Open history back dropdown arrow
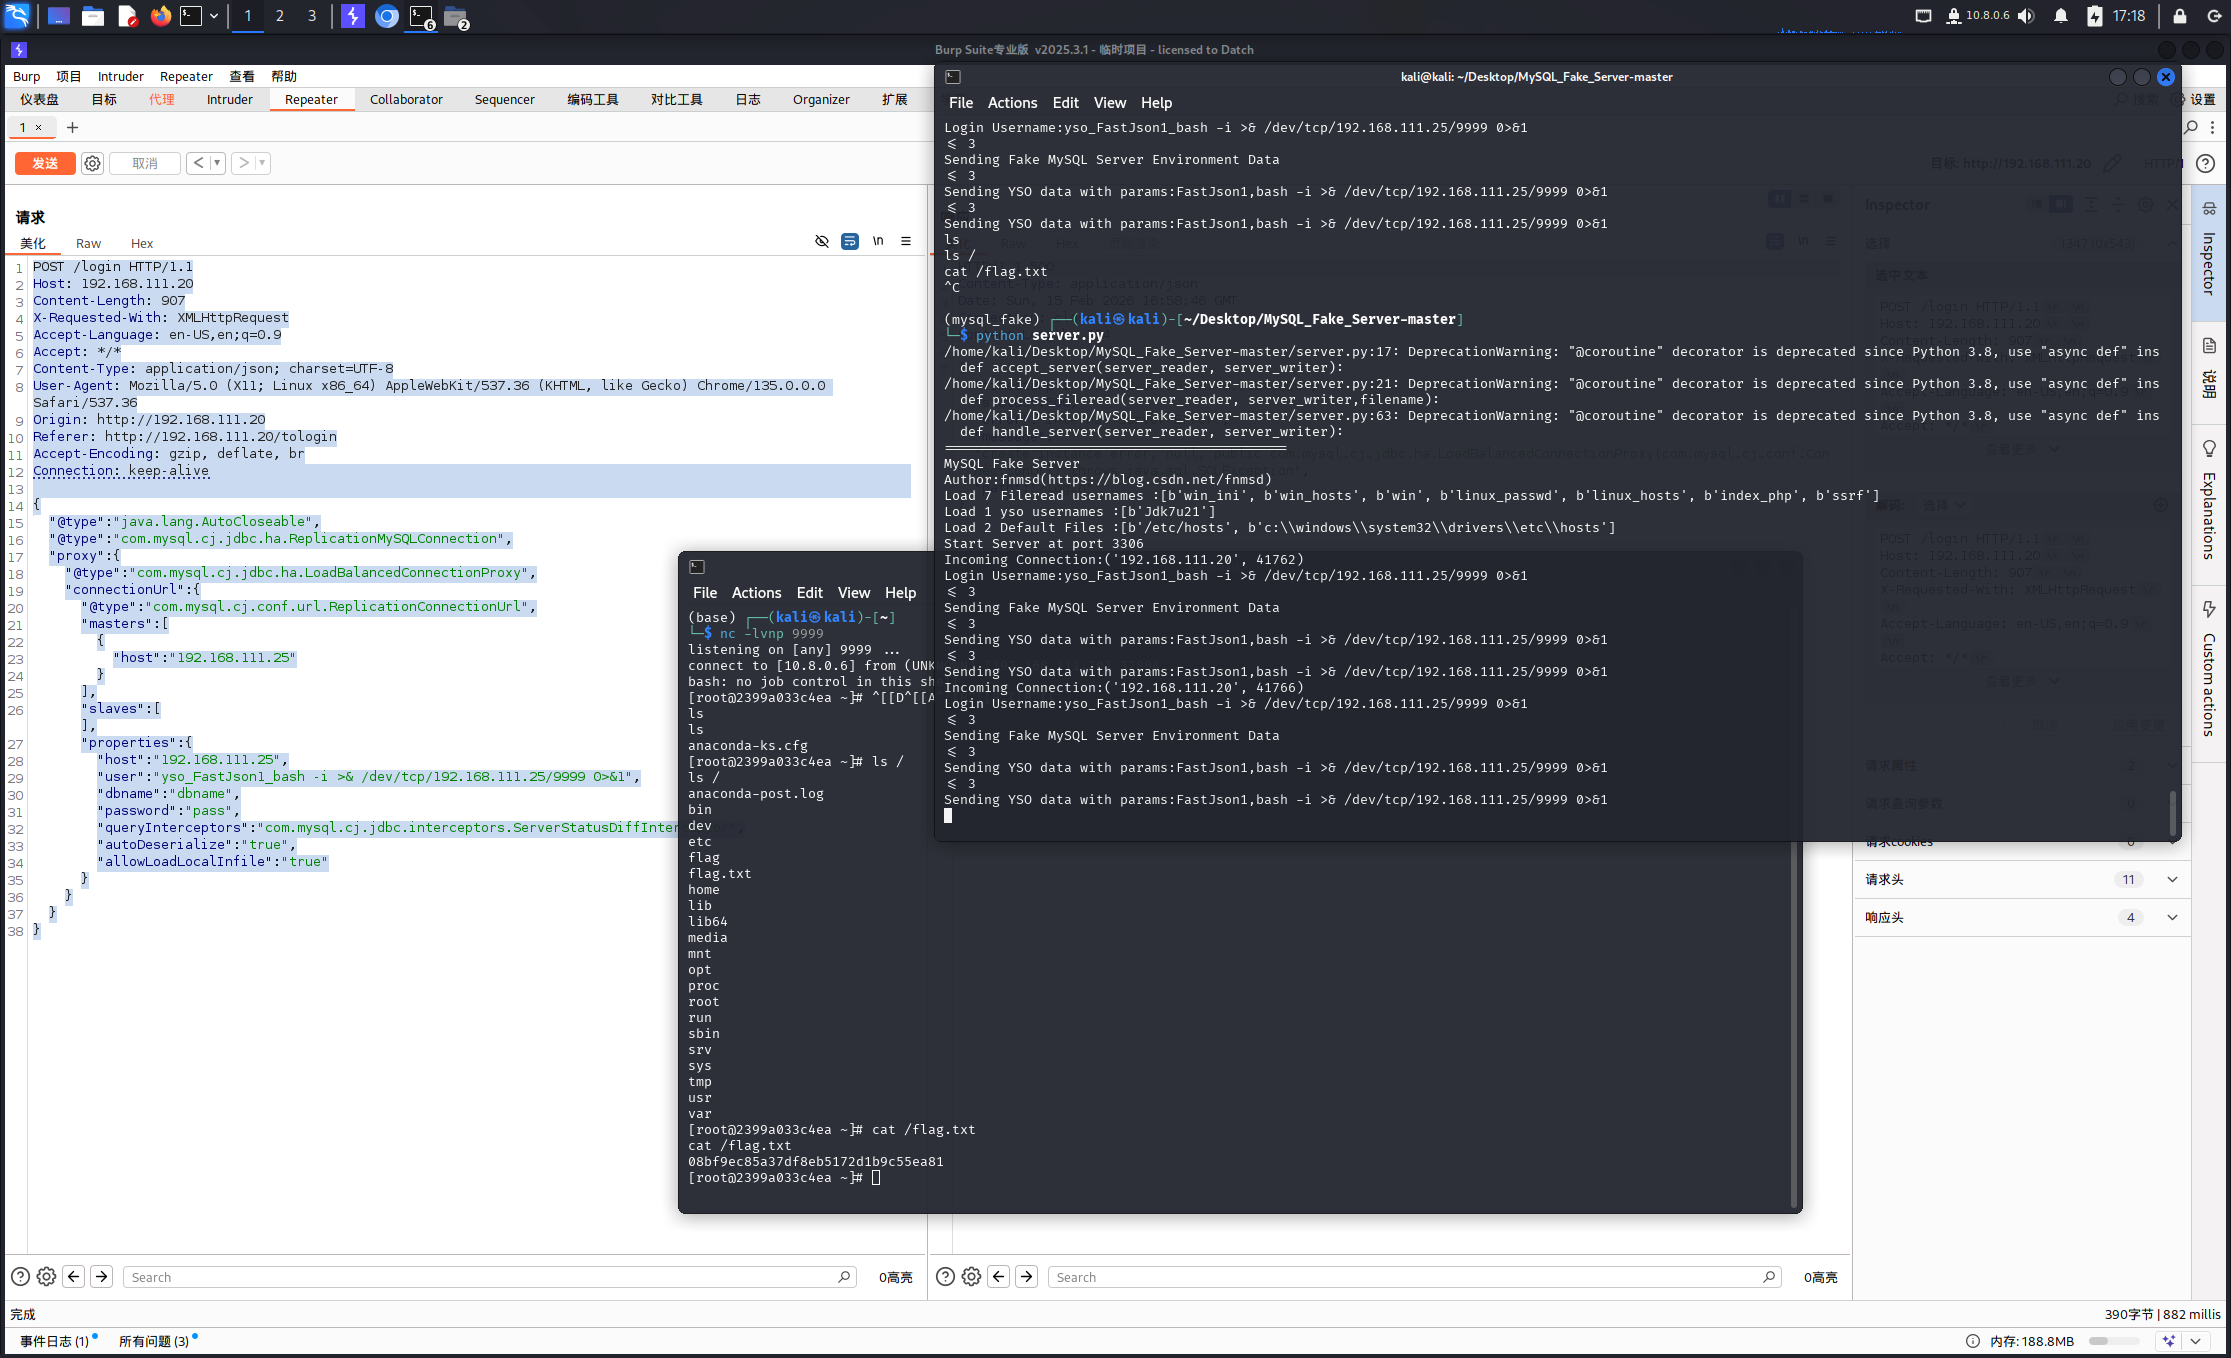This screenshot has height=1358, width=2231. click(x=217, y=163)
